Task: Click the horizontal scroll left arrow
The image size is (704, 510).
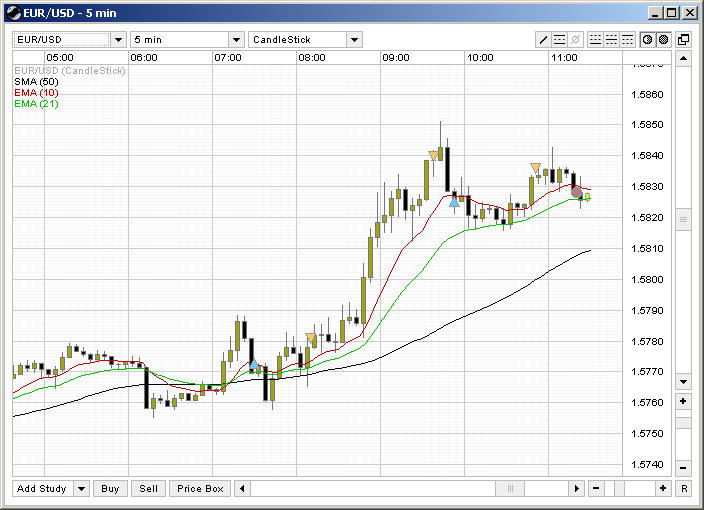Action: coord(242,488)
